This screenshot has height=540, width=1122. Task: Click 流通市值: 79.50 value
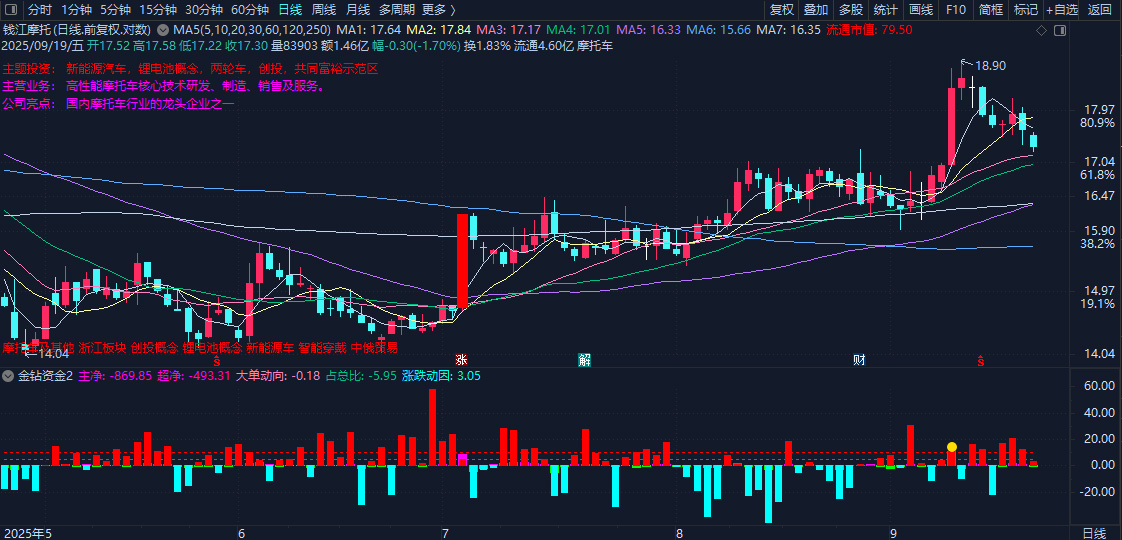pyautogui.click(x=869, y=31)
